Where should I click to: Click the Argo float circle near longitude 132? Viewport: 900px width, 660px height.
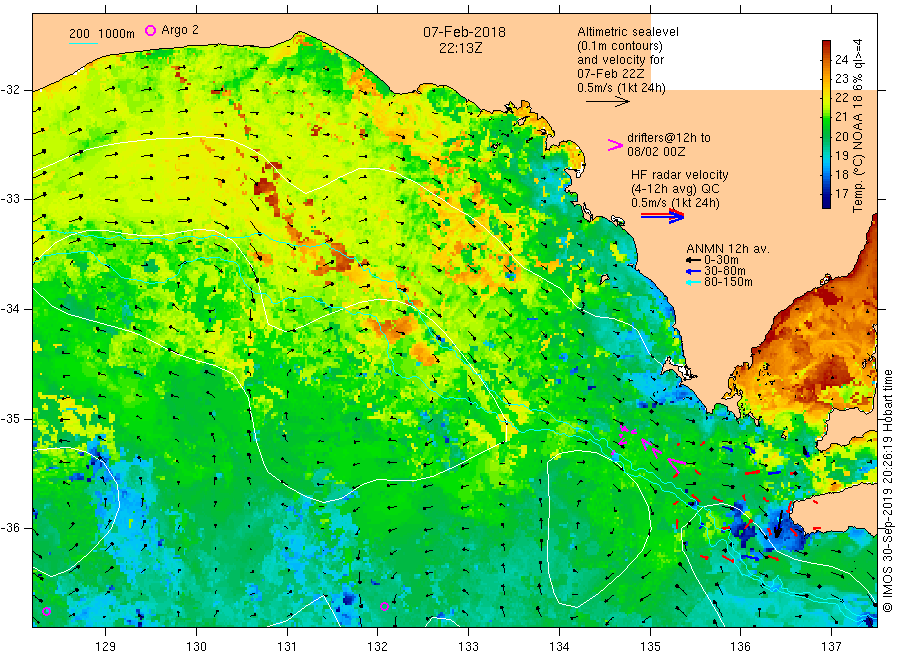coord(385,607)
